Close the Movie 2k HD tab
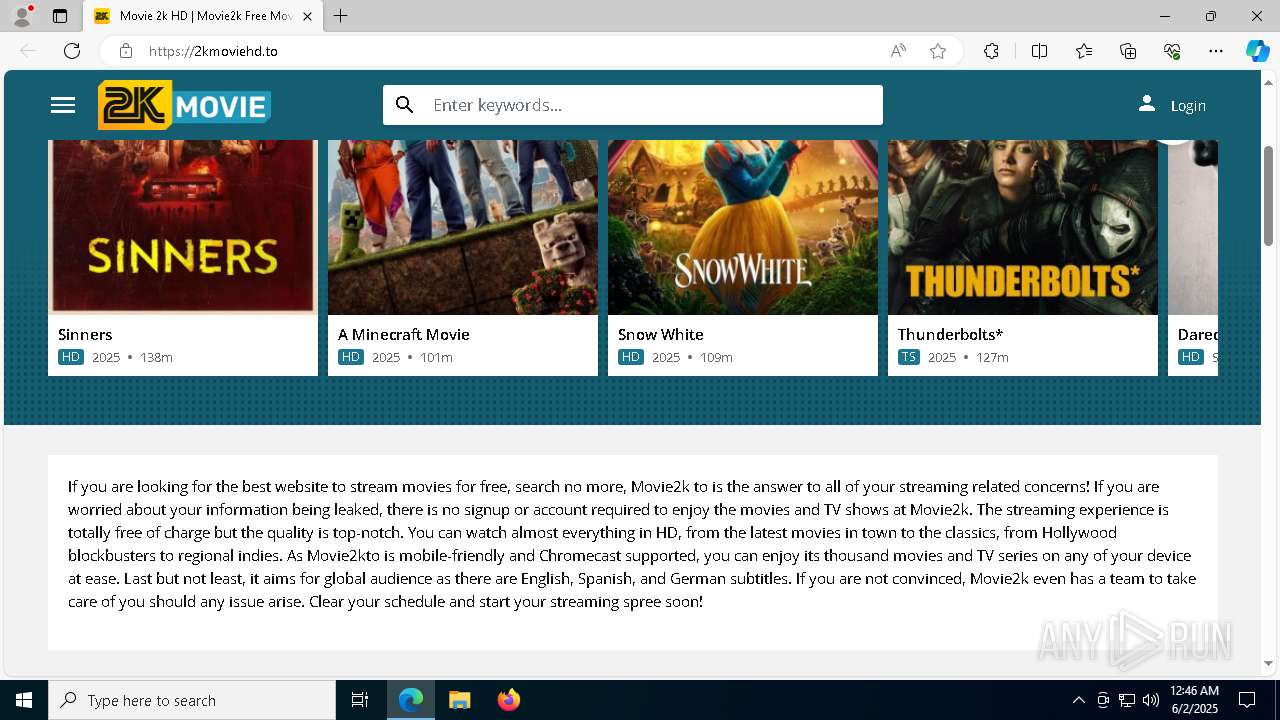The height and width of the screenshot is (720, 1280). pos(307,16)
